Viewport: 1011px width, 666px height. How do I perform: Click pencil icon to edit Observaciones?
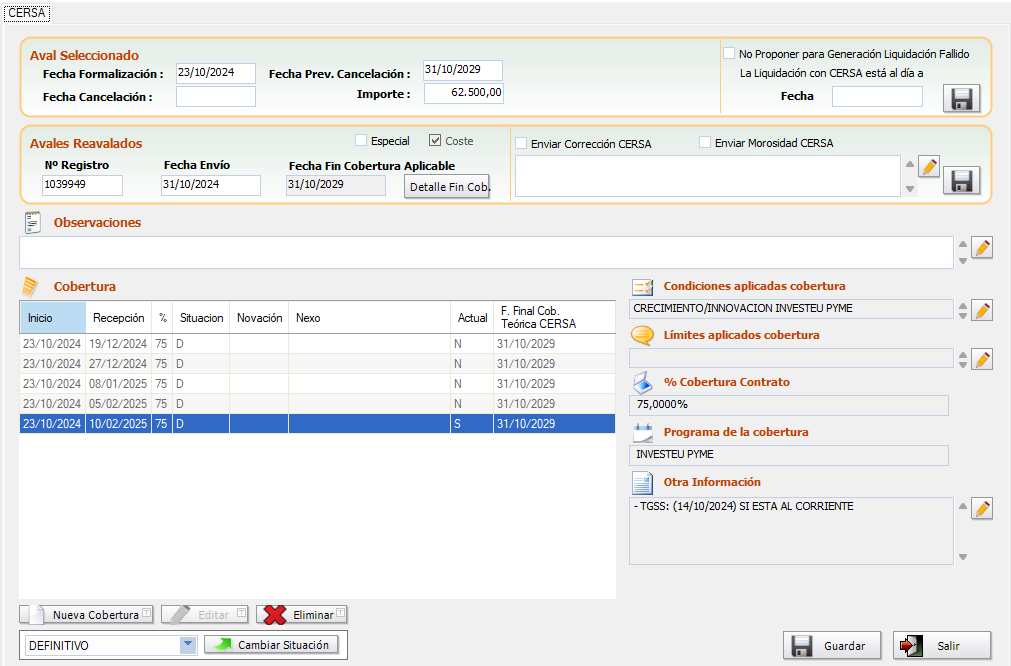pyautogui.click(x=982, y=248)
